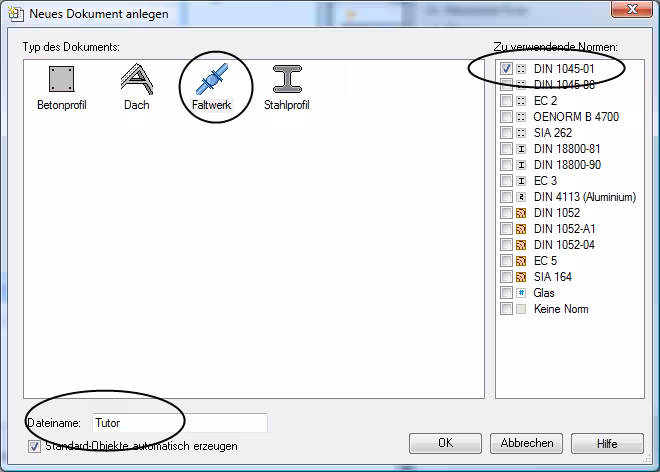Enable DIN 4113 (Aluminium) checkbox

(x=507, y=197)
